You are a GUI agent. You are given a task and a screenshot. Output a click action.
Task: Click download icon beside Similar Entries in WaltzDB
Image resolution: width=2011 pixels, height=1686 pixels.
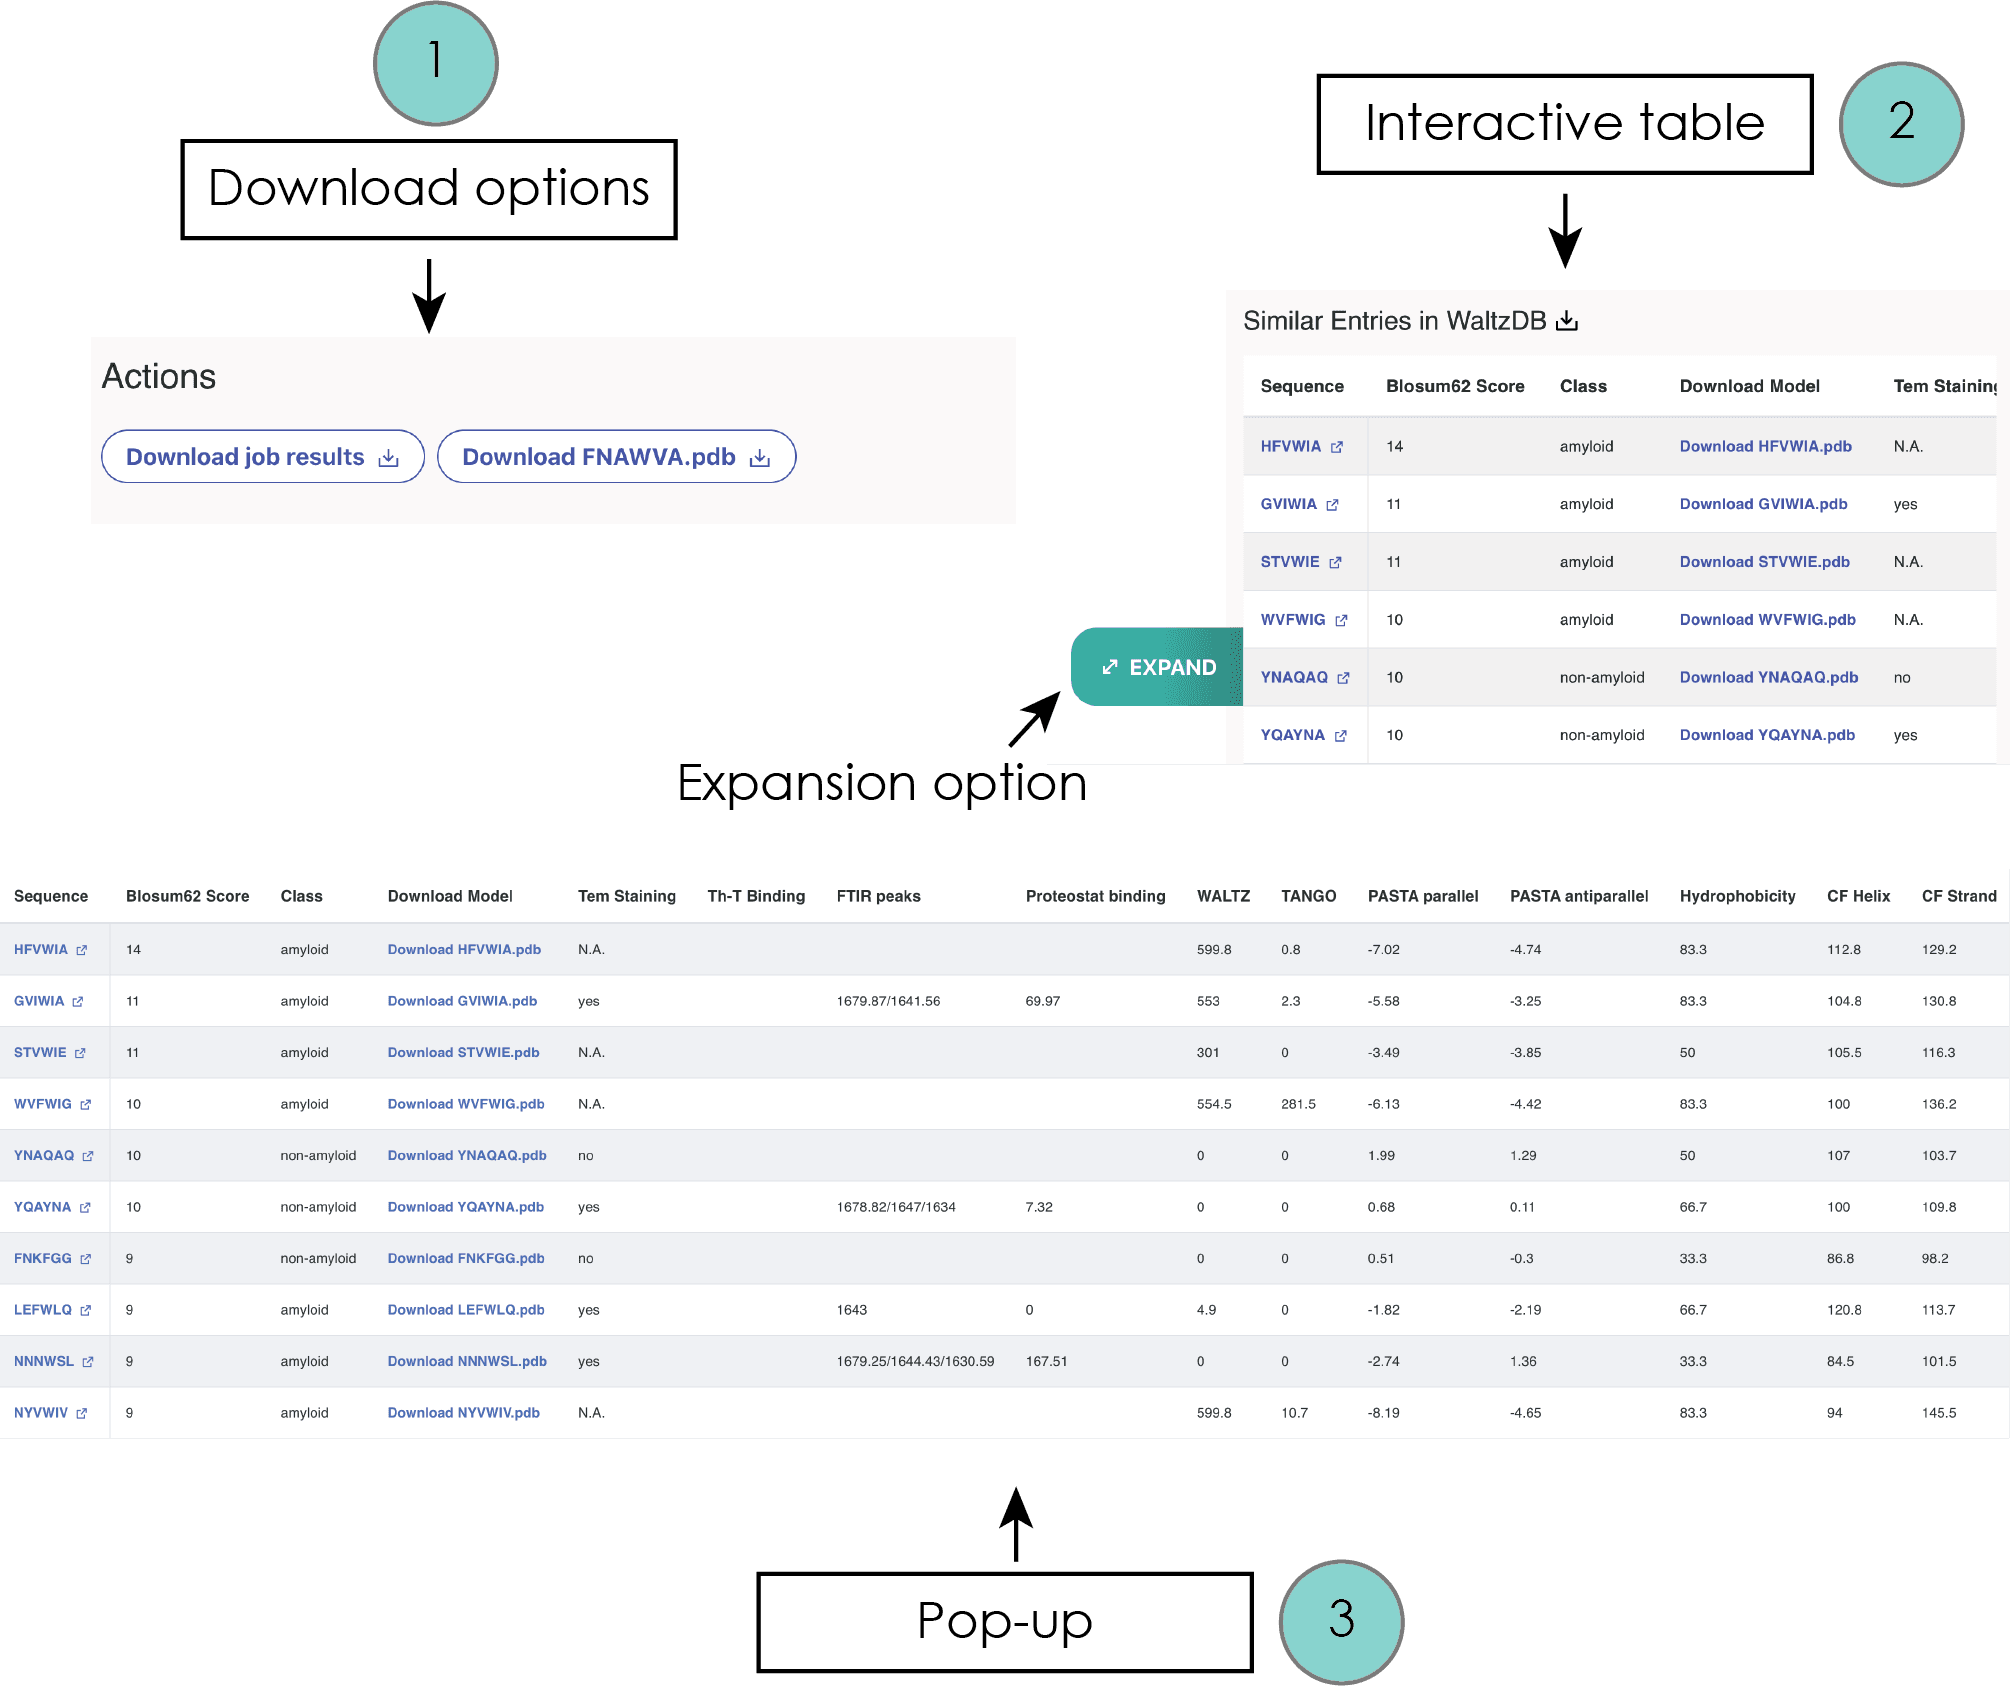click(1567, 321)
